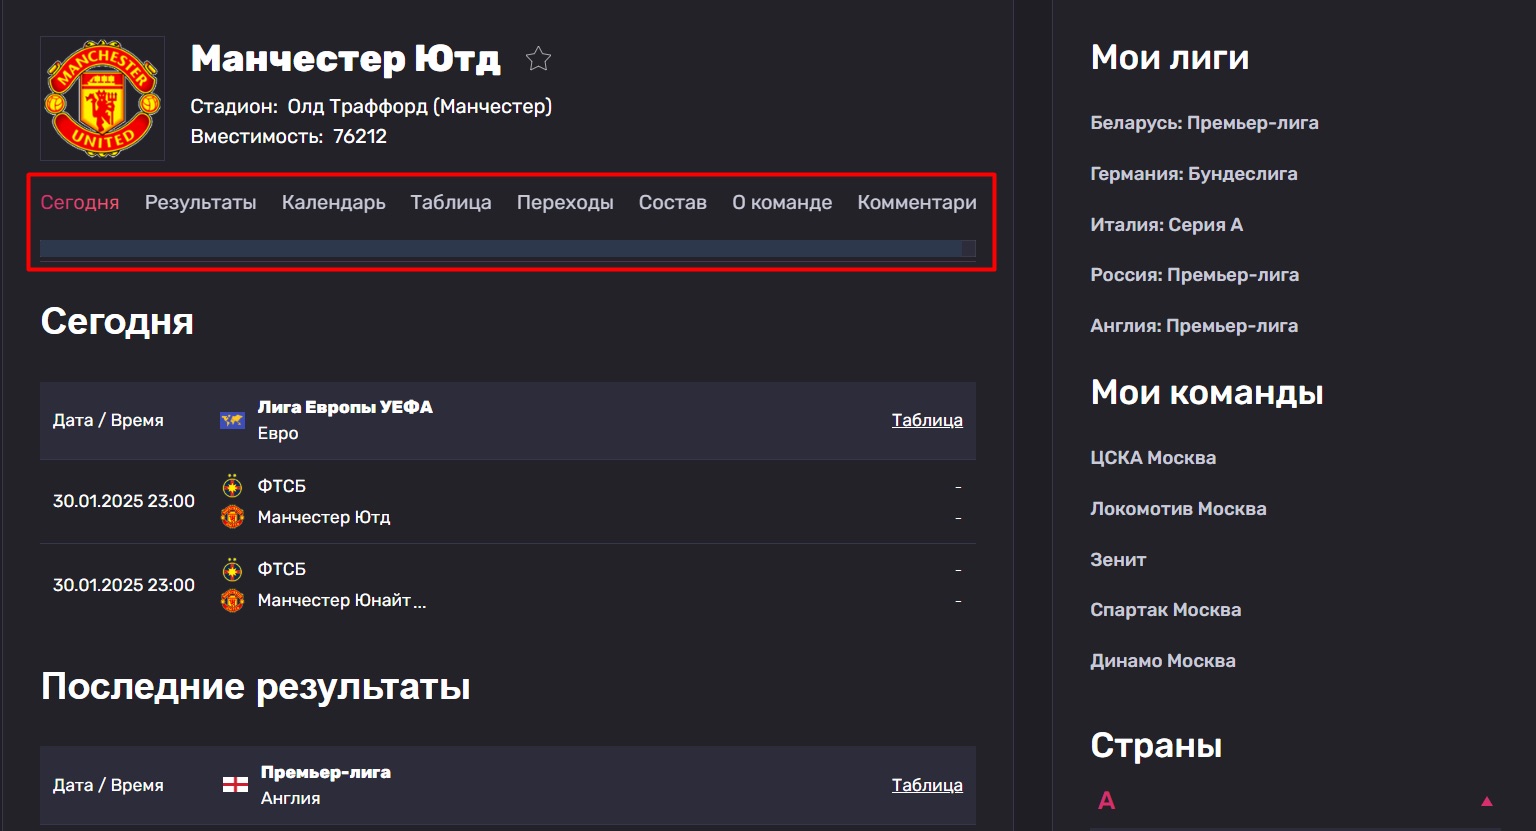The height and width of the screenshot is (831, 1536).
Task: Select Беларусь: Премьер-лига in Мои лиги
Action: pos(1204,123)
